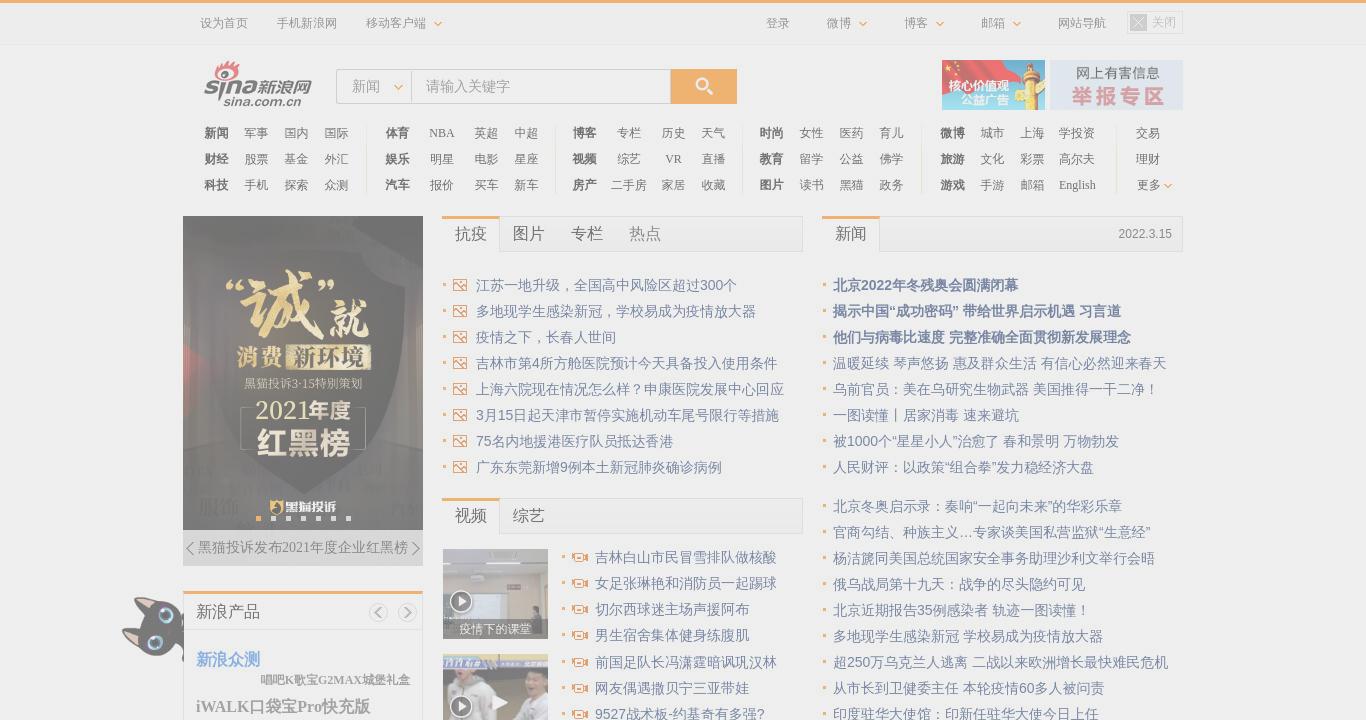This screenshot has width=1366, height=720.
Task: Open headline 人民财评 组合拳 article
Action: click(x=963, y=467)
